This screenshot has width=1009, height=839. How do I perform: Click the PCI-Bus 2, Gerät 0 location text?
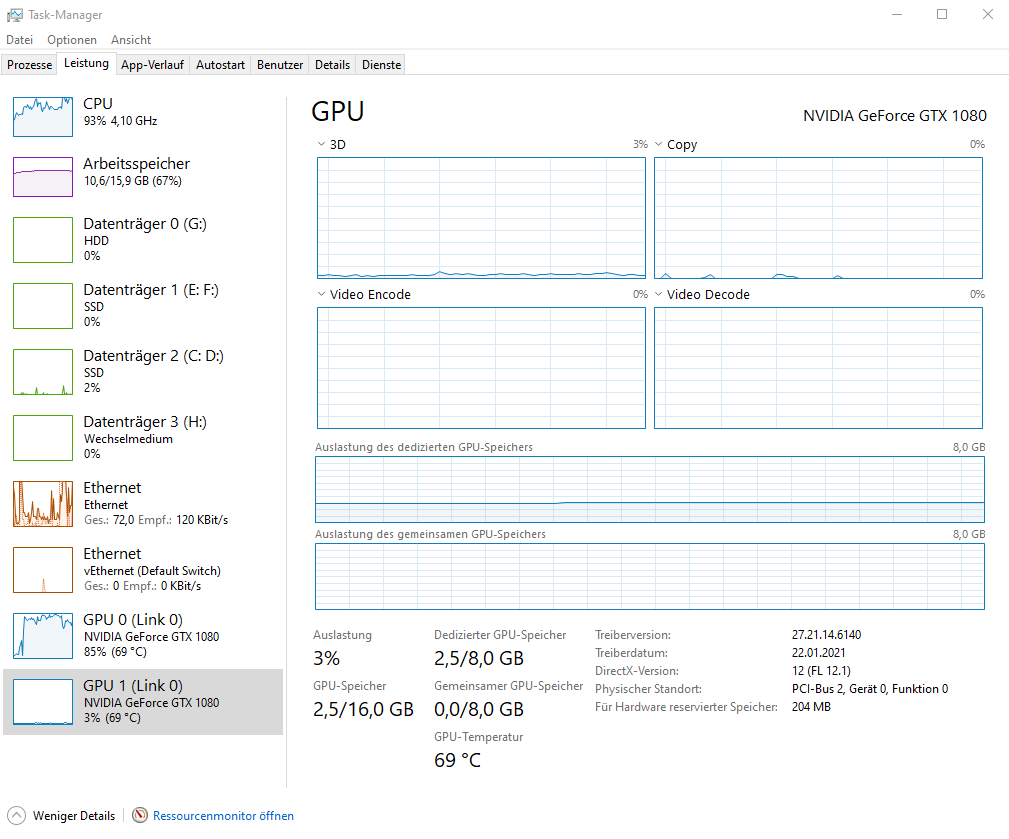870,688
